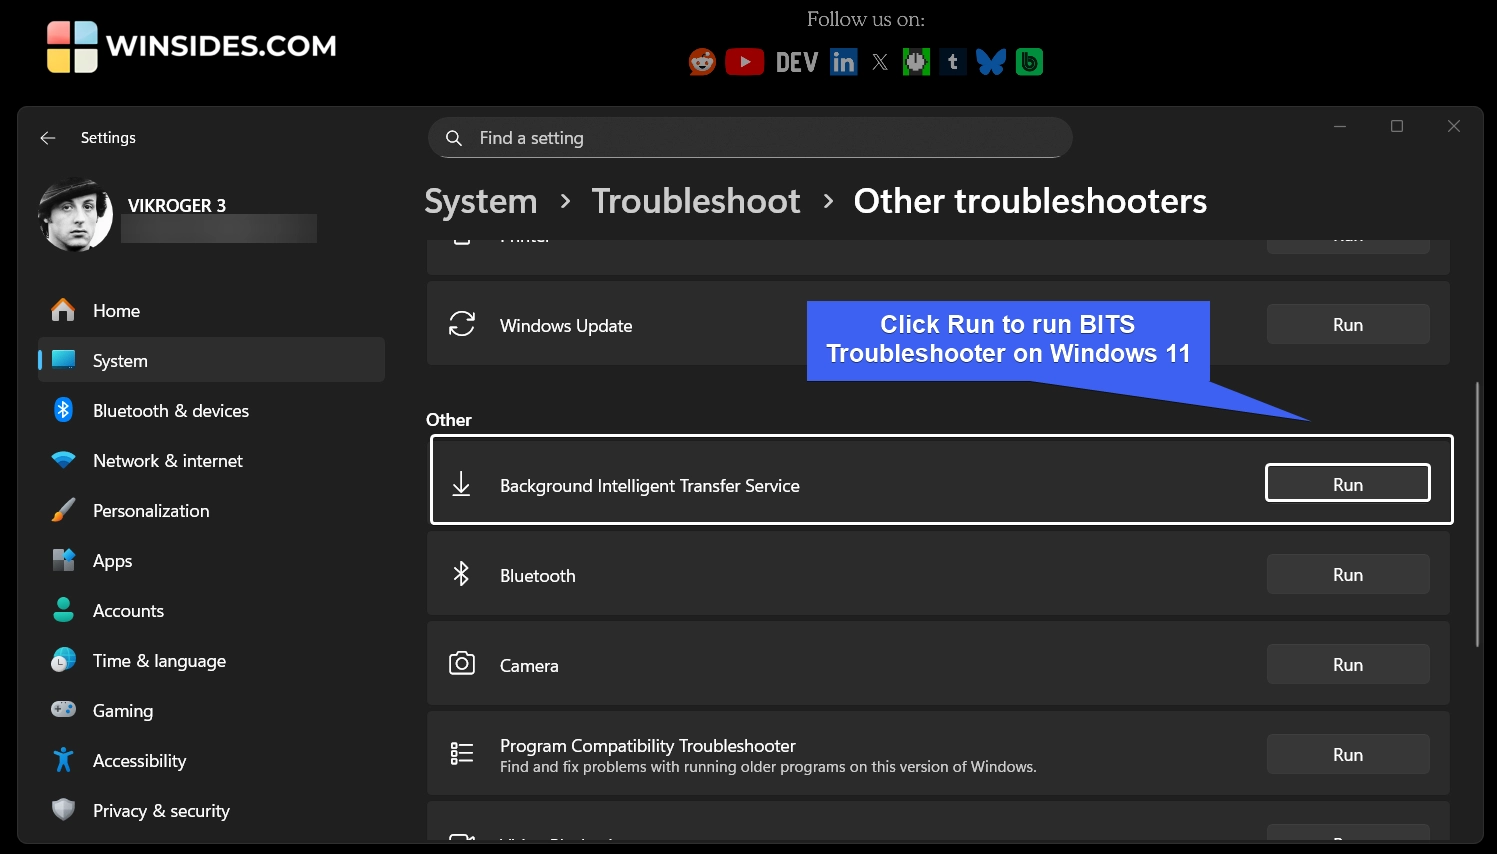Screen dimensions: 1497x854
Task: Open the LinkedIn icon
Action: [844, 61]
